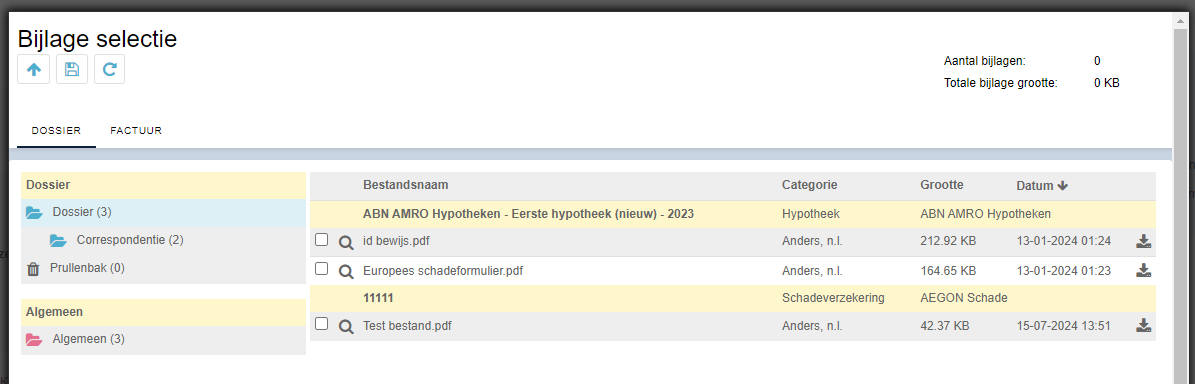Click the upload arrow icon

[x=34, y=69]
